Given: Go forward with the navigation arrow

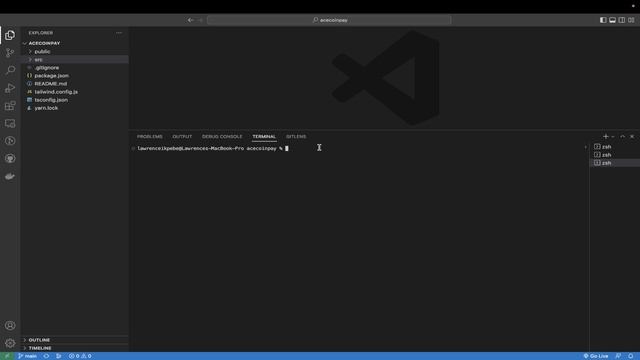Looking at the screenshot, I should click(x=200, y=20).
